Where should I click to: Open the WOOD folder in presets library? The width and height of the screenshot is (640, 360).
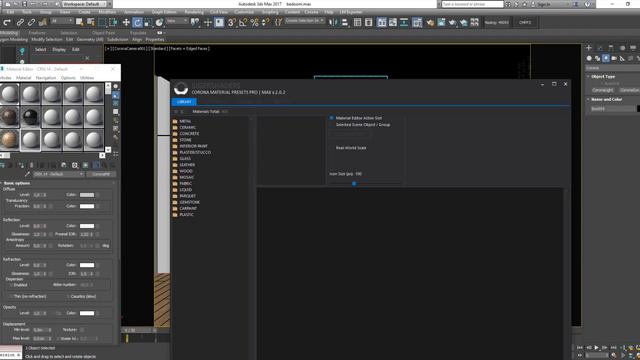186,171
